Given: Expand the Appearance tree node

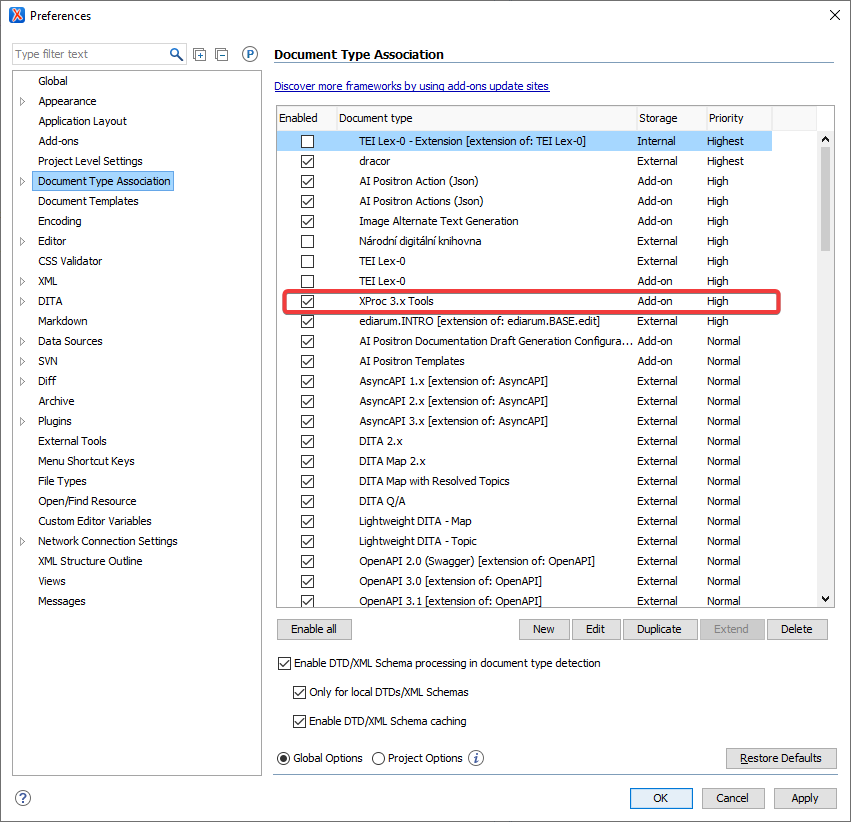Looking at the screenshot, I should (x=22, y=101).
